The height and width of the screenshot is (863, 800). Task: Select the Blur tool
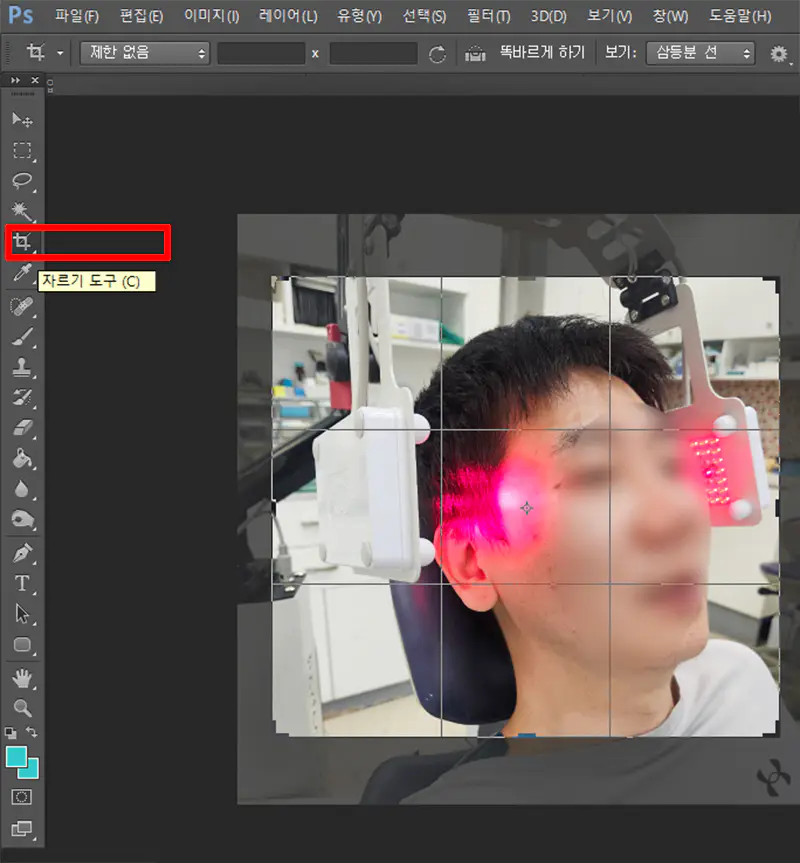click(22, 489)
